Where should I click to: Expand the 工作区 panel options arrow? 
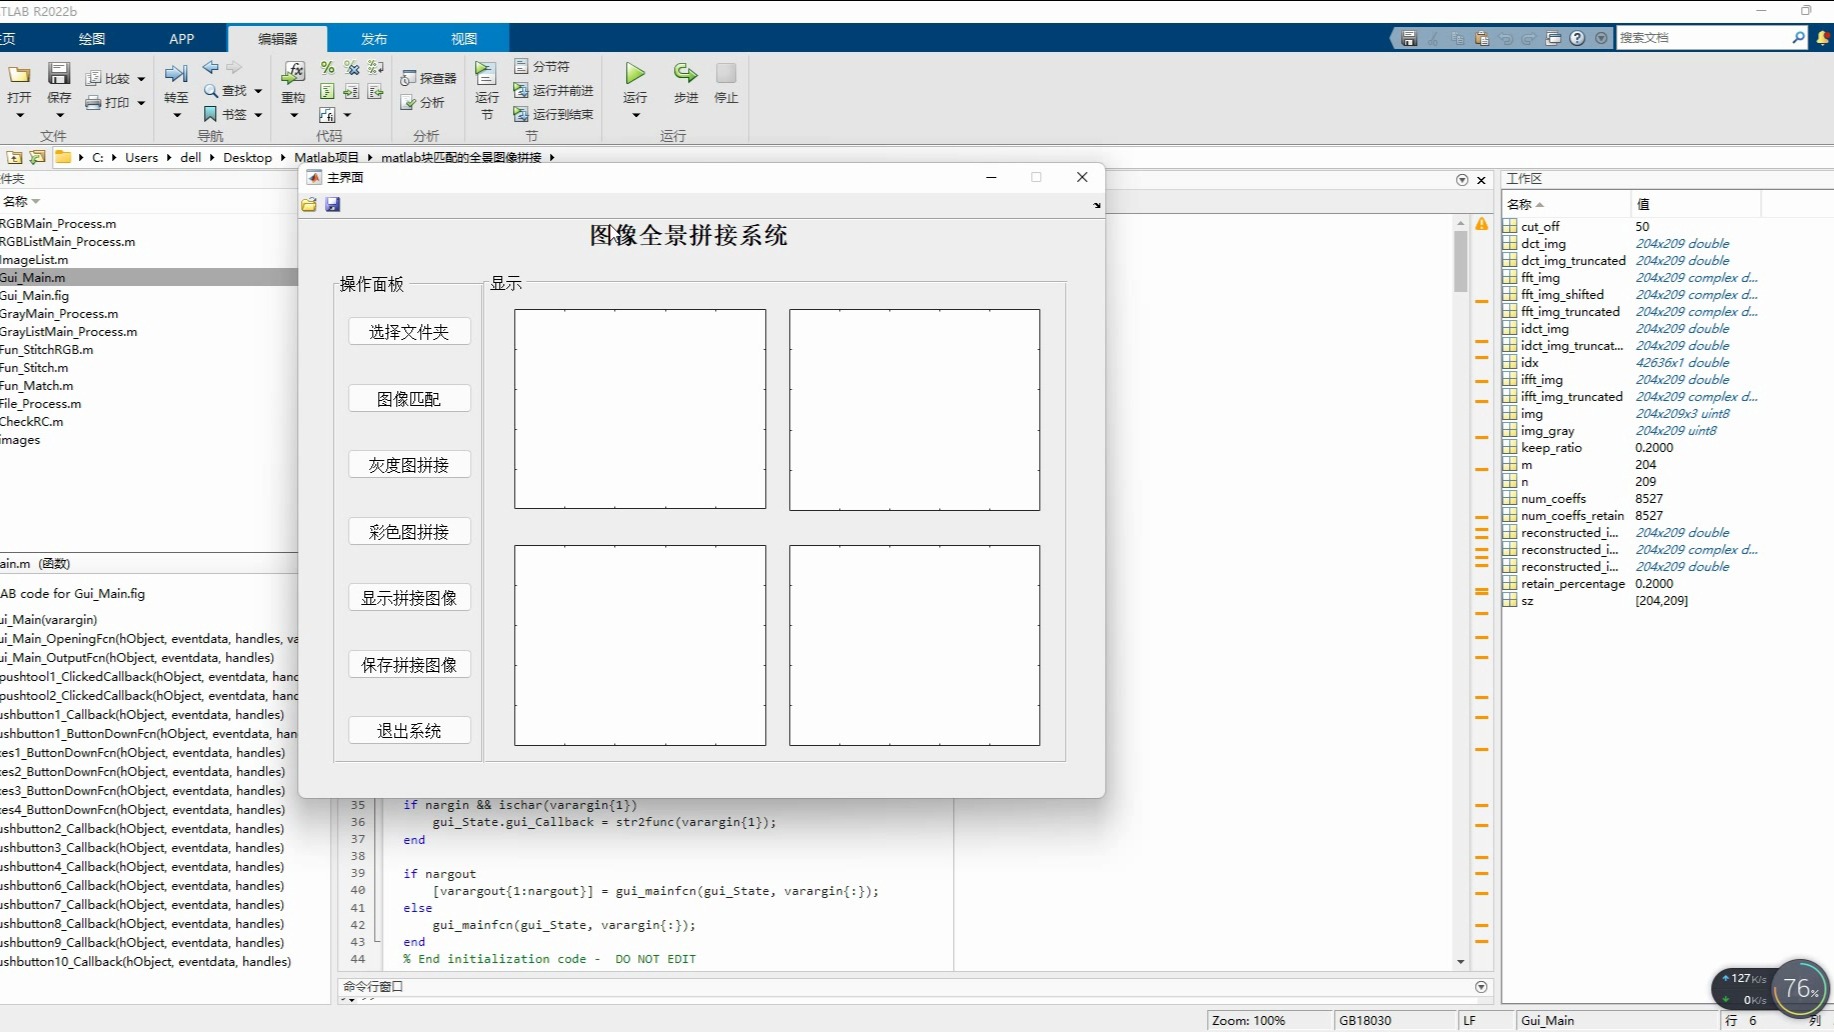click(1462, 179)
